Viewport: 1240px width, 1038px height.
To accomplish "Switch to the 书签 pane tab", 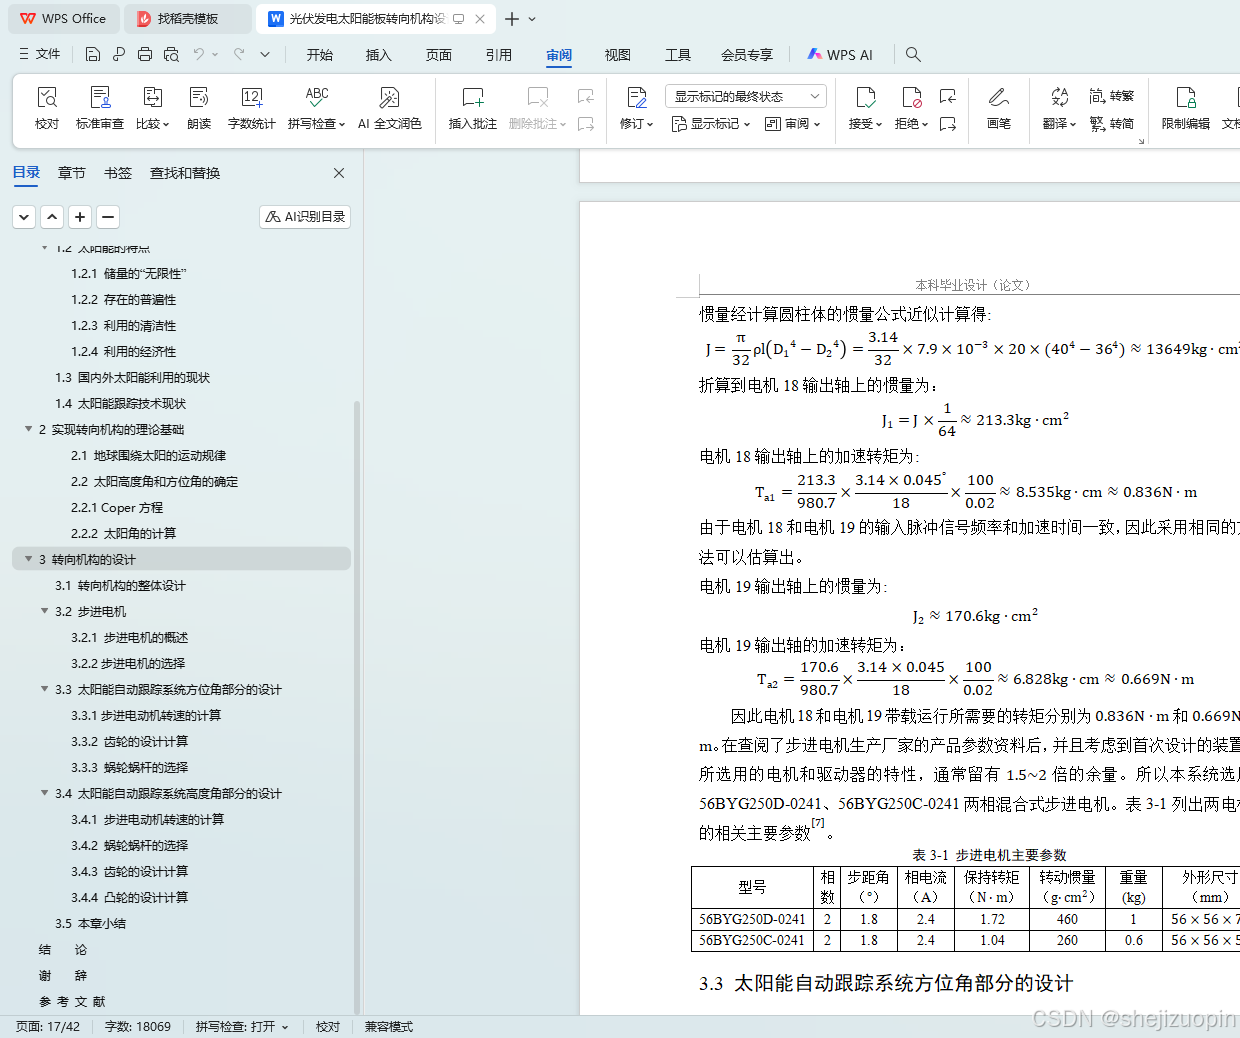I will click(x=118, y=173).
